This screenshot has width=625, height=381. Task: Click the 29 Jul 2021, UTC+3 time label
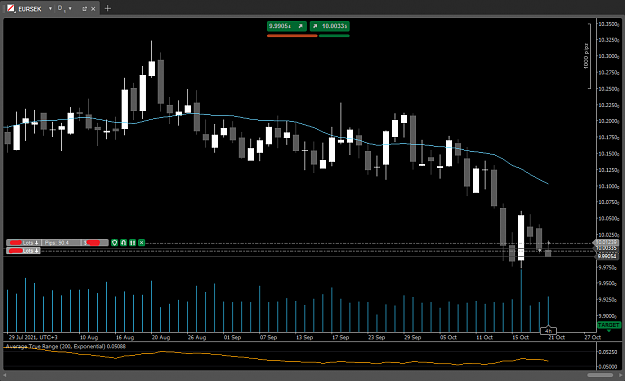(x=33, y=337)
